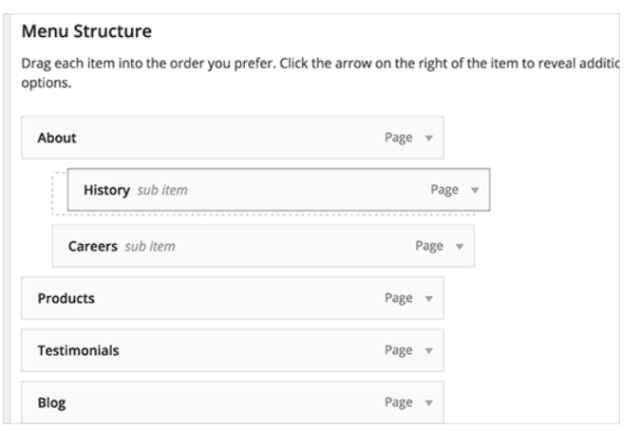Image resolution: width=640 pixels, height=431 pixels.
Task: Expand the Testimonials item options arrow
Action: click(x=429, y=351)
